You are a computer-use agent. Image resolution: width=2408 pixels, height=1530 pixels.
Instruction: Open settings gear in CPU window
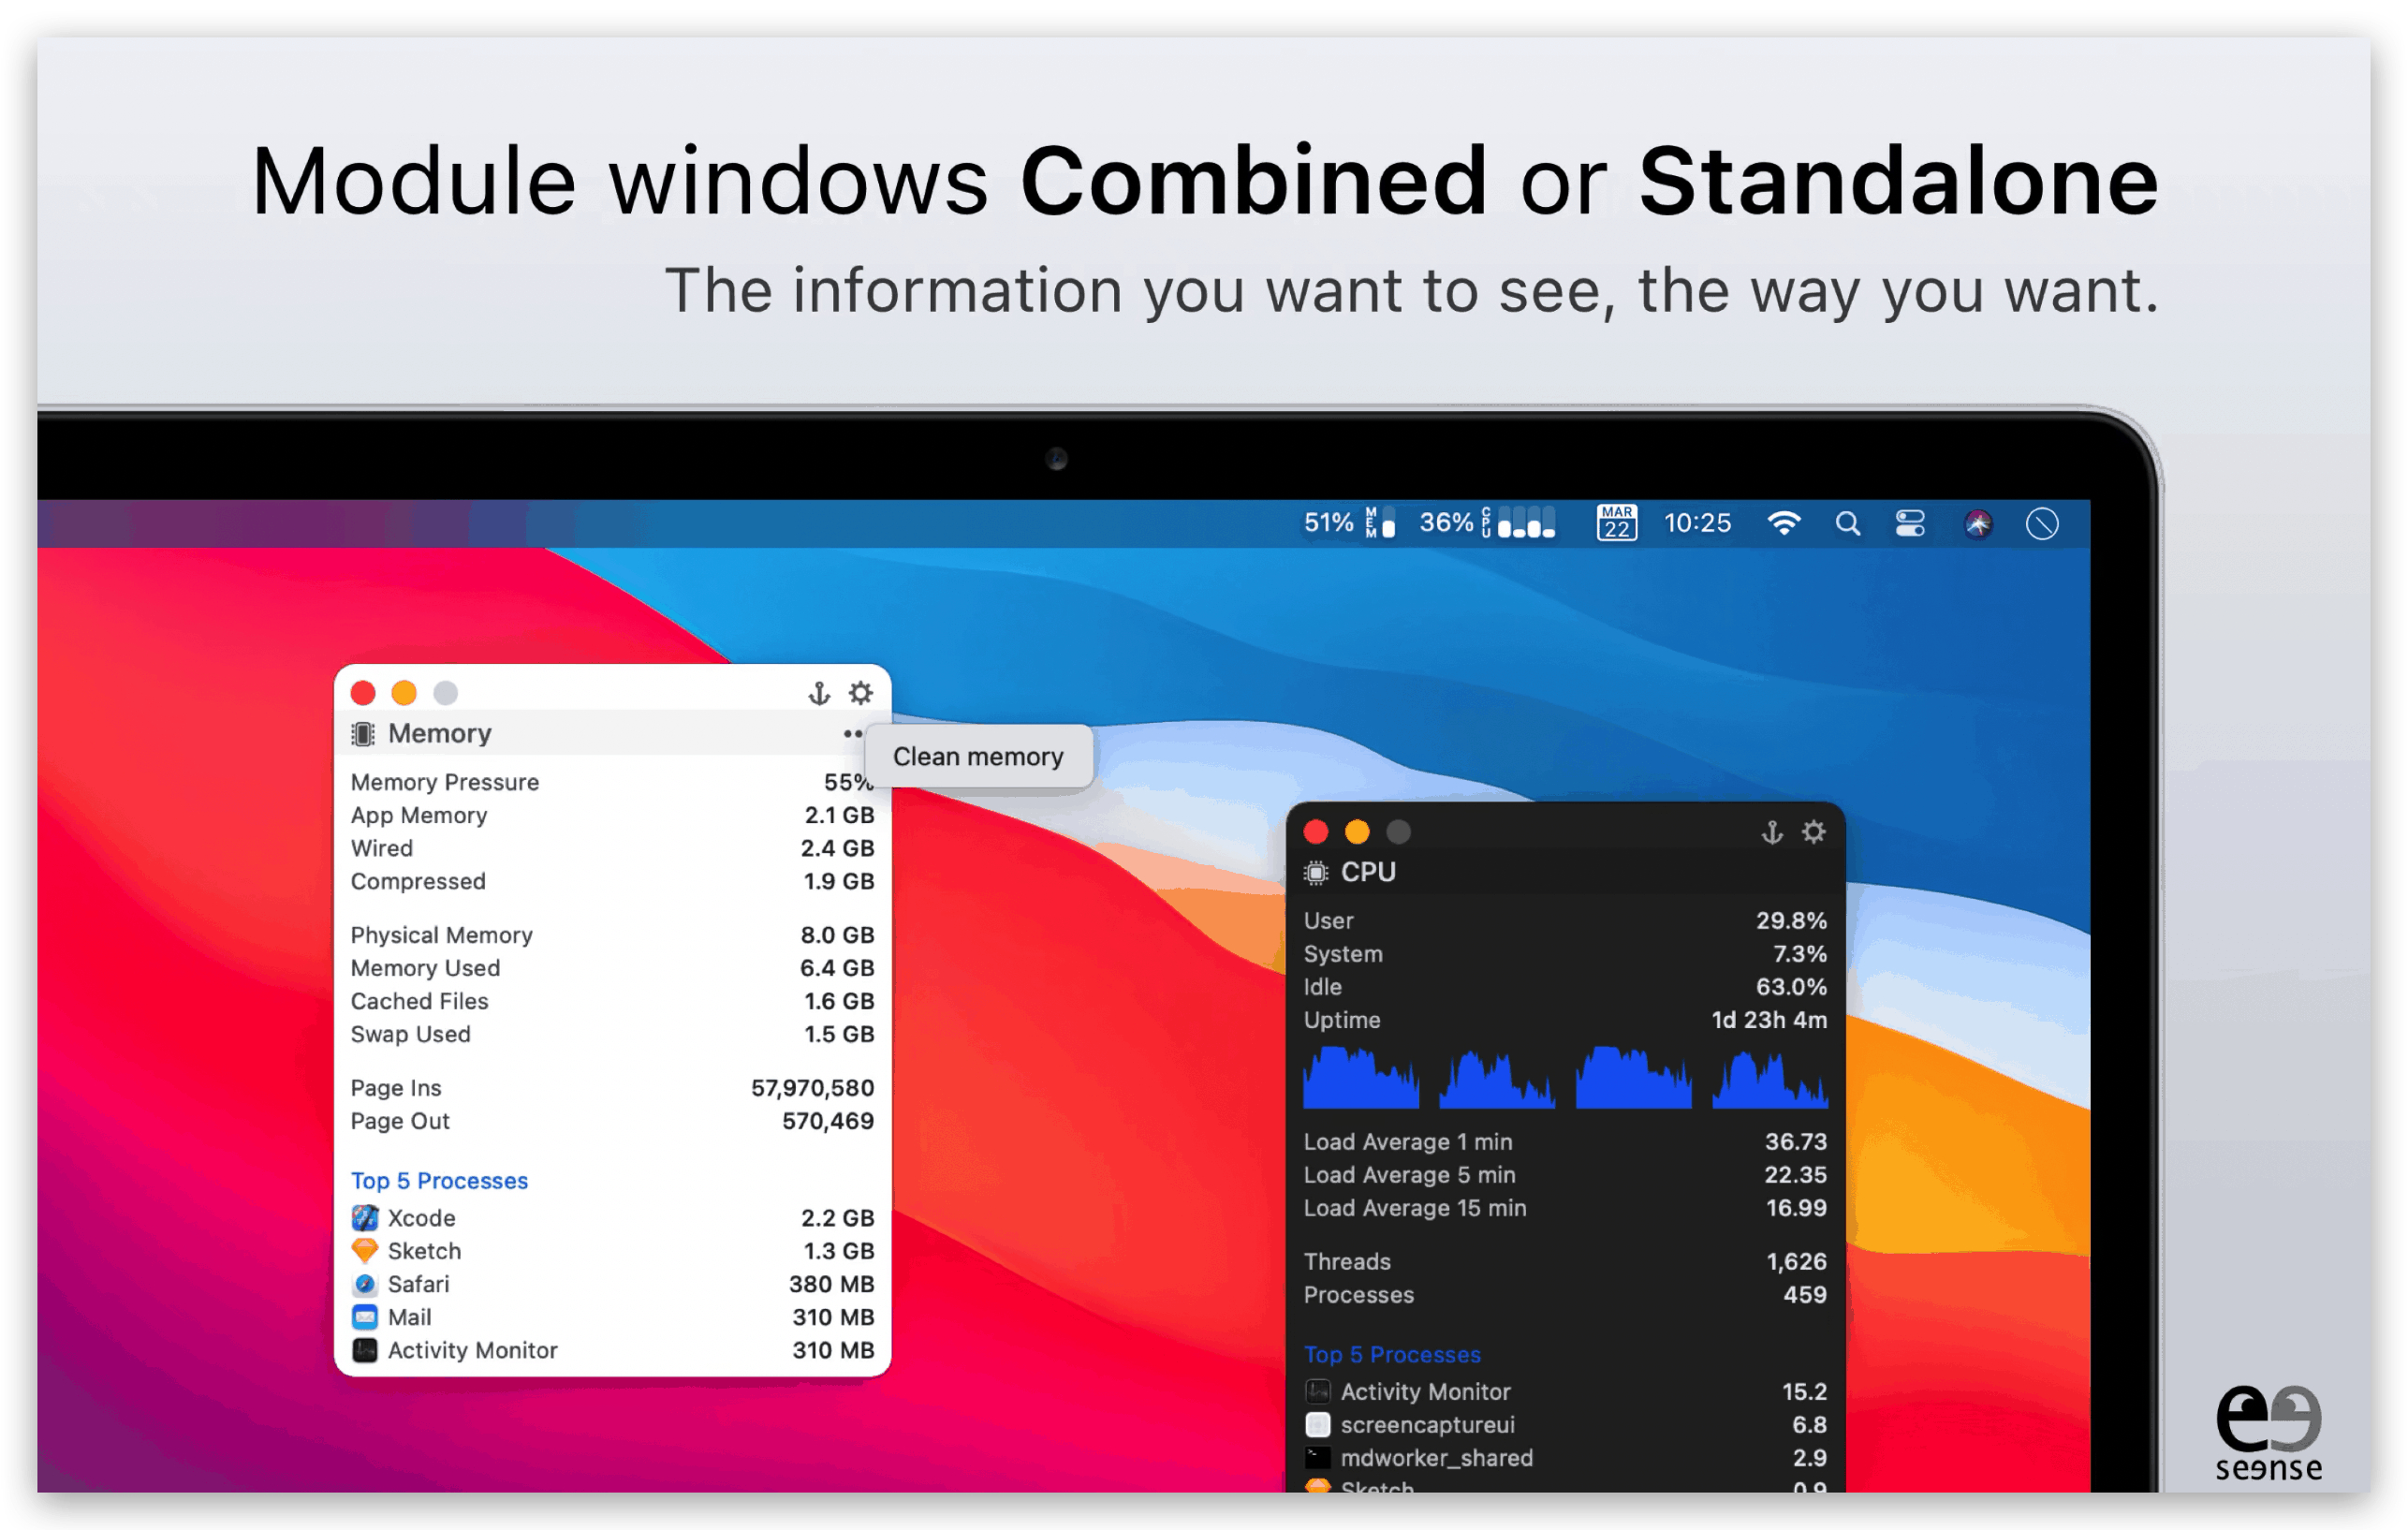point(1814,832)
